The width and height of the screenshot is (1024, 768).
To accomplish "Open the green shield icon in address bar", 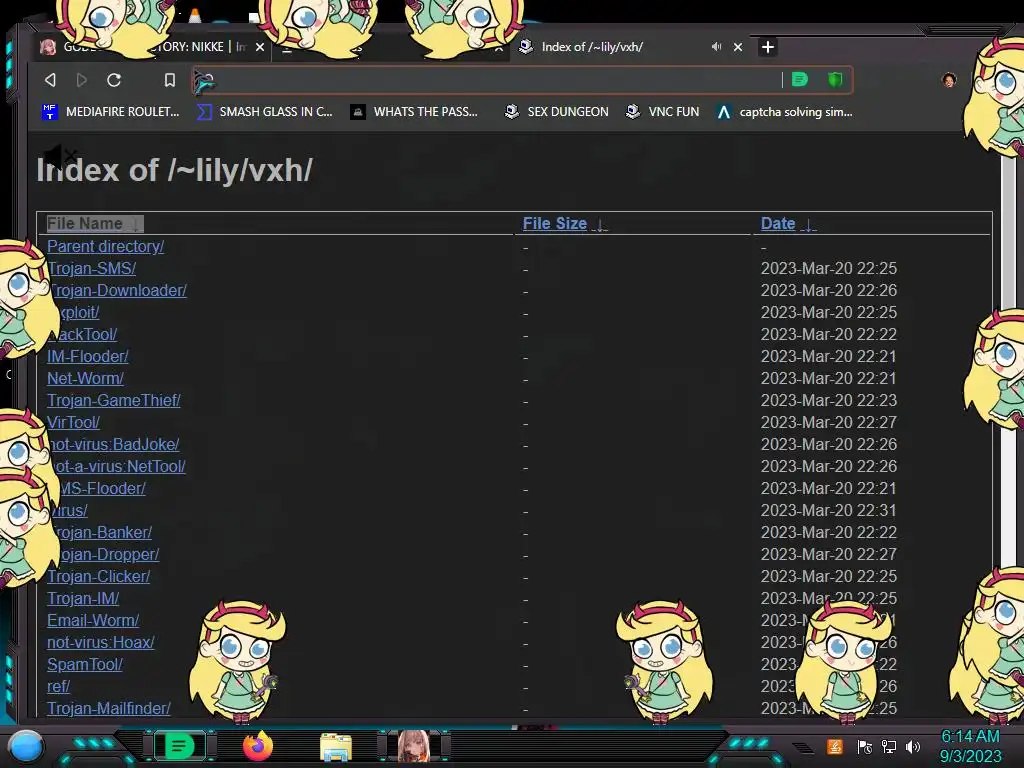I will (x=835, y=80).
